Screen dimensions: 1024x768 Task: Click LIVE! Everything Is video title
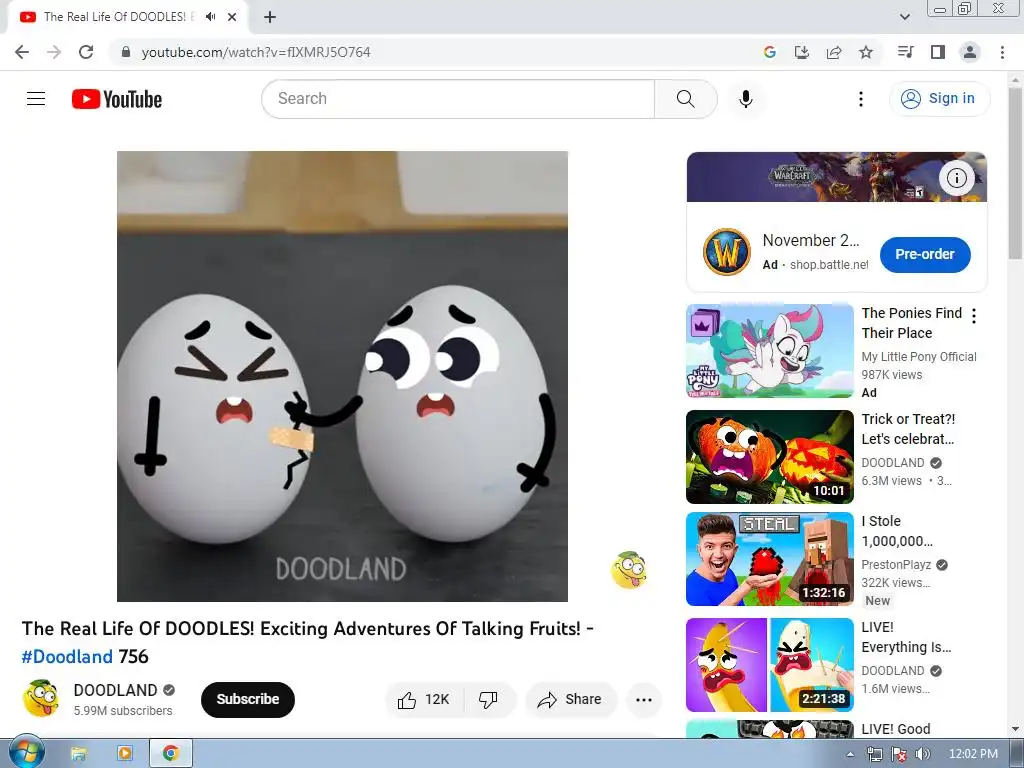click(x=906, y=637)
